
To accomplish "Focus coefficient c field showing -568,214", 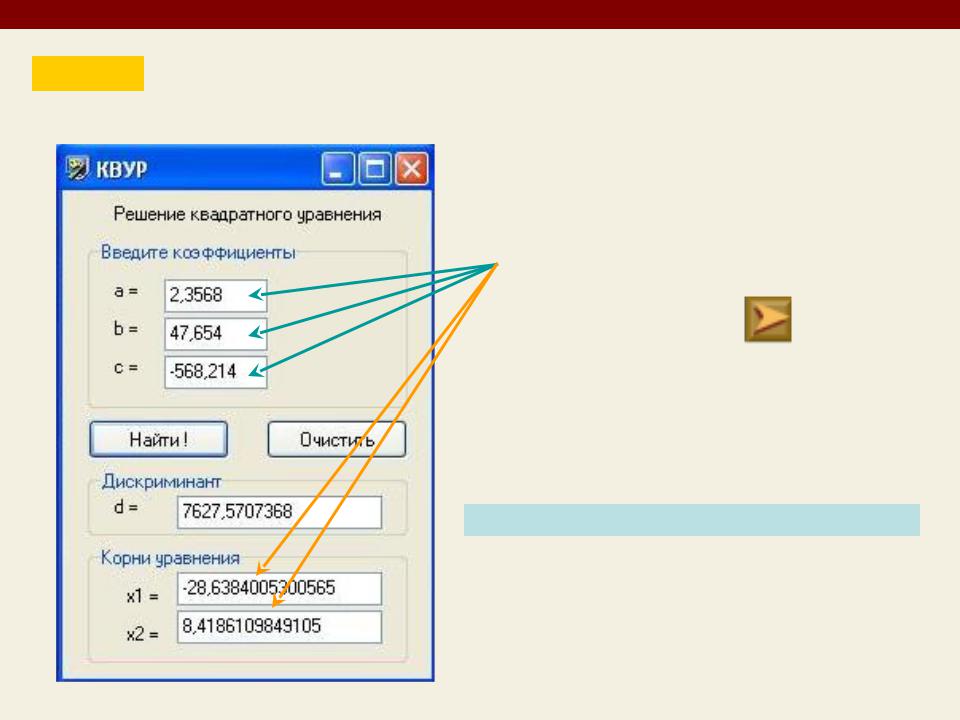I will [x=216, y=372].
